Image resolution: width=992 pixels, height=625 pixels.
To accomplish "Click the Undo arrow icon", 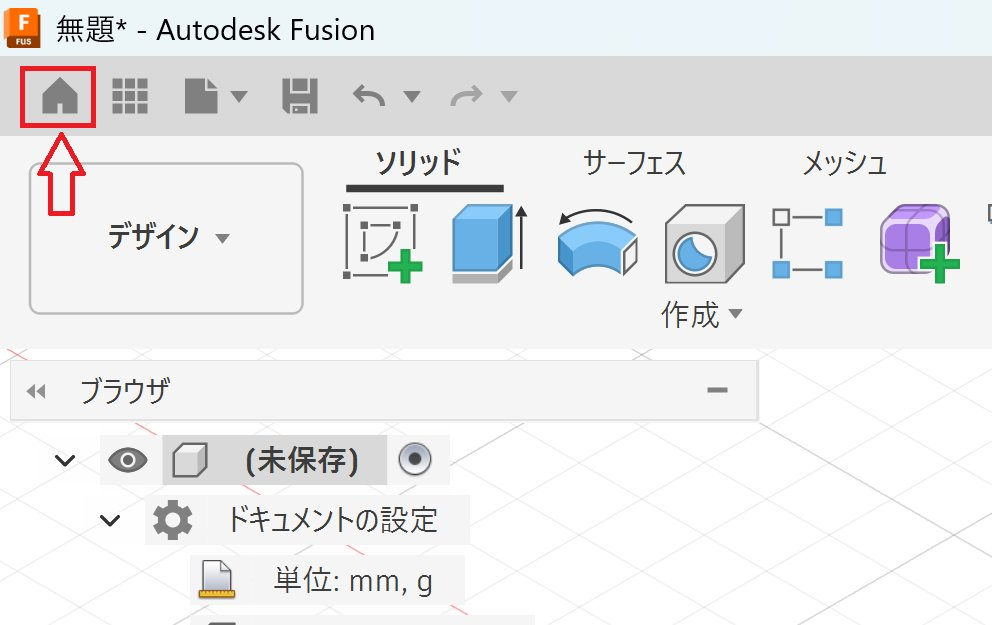I will tap(370, 97).
